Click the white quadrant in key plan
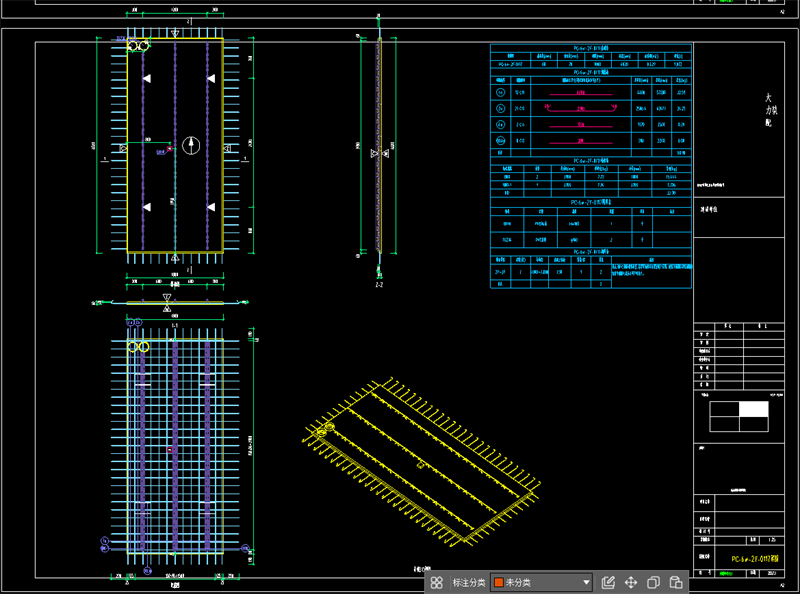The height and width of the screenshot is (594, 800). tap(754, 409)
